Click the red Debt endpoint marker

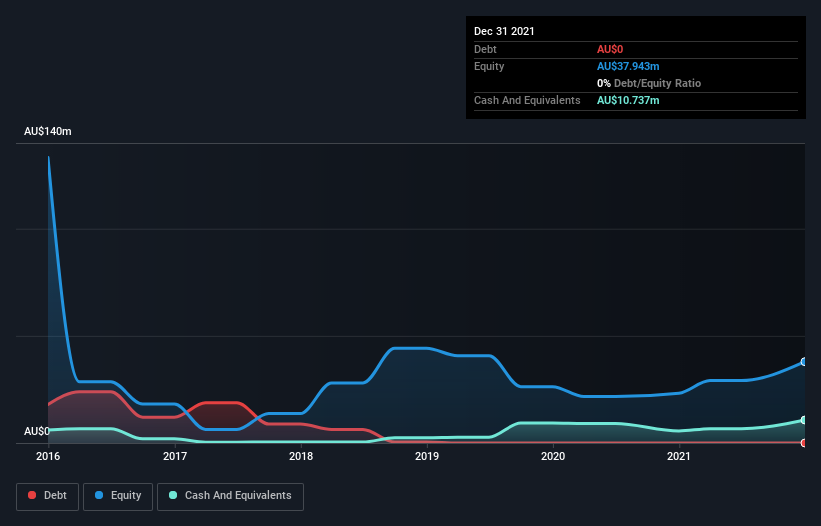pos(804,443)
